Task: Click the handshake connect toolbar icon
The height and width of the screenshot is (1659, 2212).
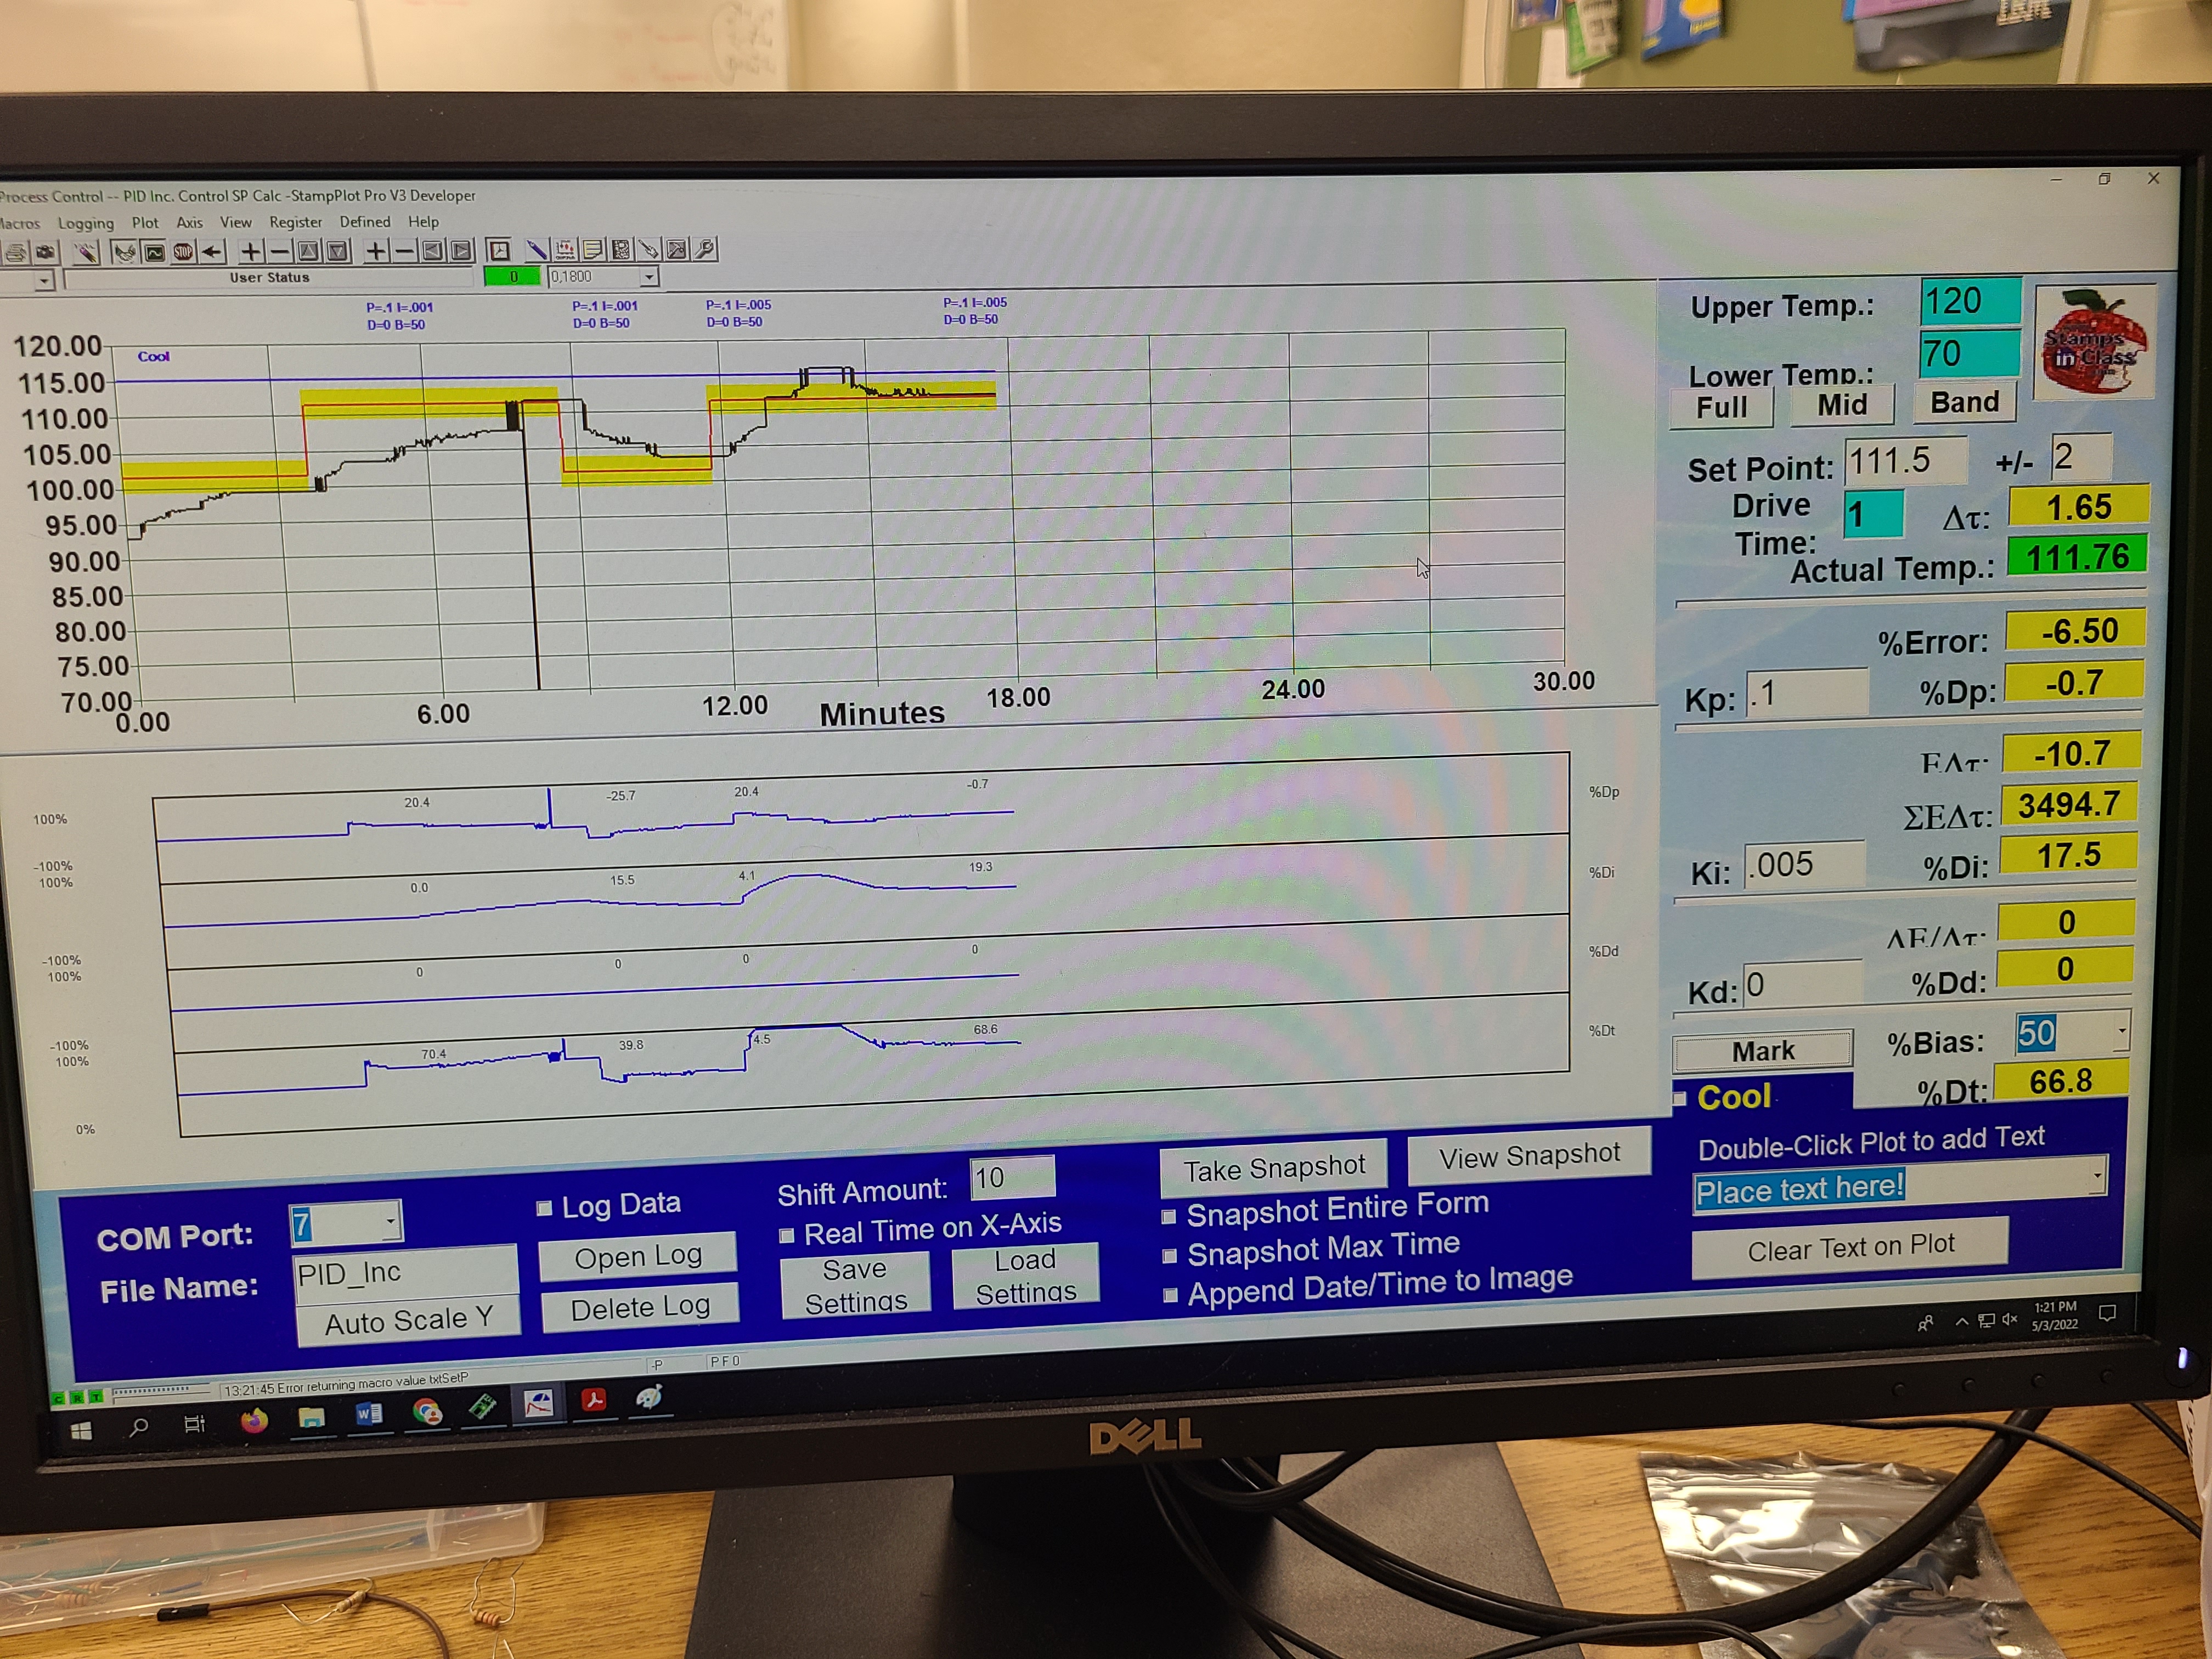Action: coord(124,252)
